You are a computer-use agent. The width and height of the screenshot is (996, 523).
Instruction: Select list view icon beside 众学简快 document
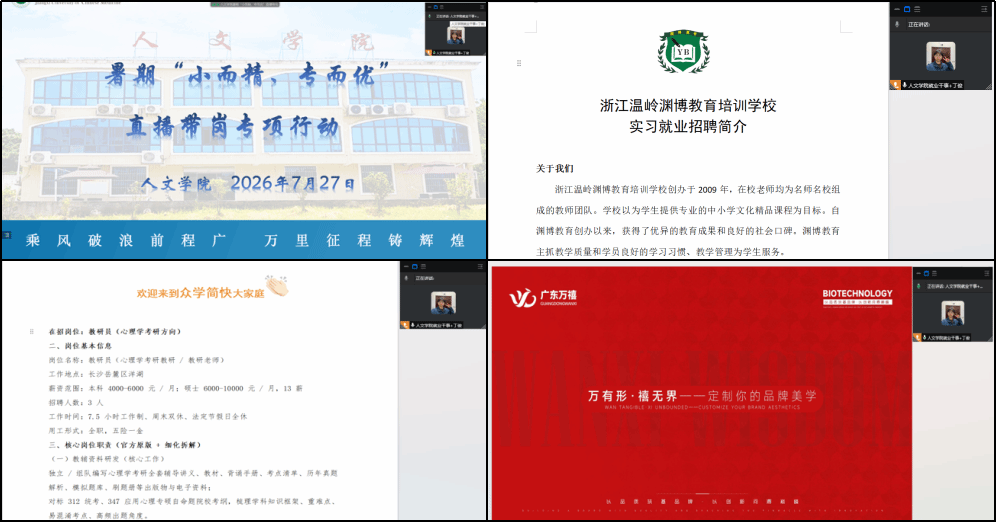click(423, 266)
